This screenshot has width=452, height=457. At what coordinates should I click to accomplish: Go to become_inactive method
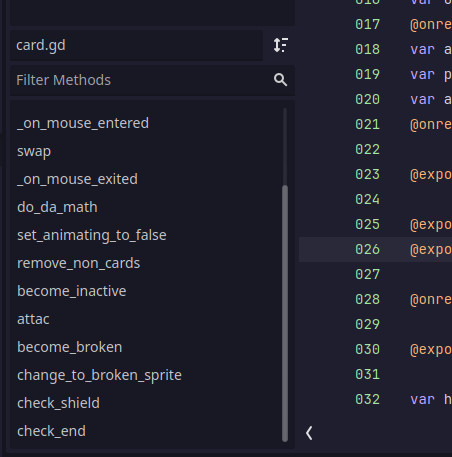pos(71,291)
